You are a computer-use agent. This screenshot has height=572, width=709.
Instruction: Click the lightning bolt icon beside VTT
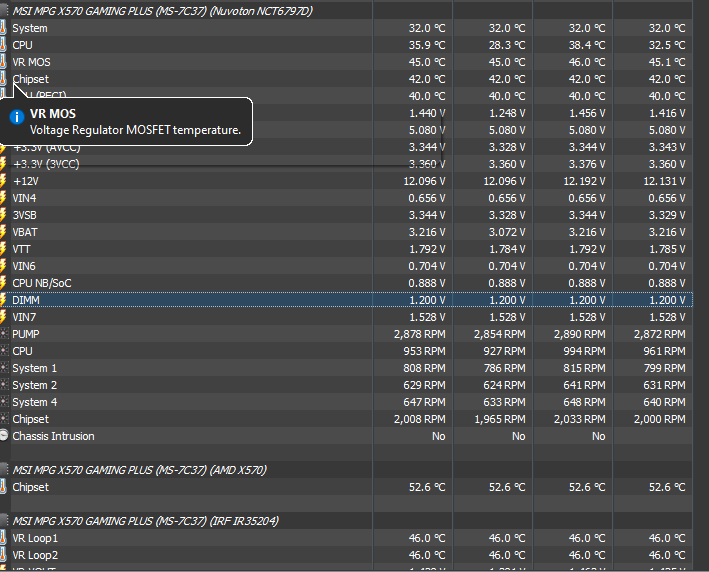coord(3,249)
